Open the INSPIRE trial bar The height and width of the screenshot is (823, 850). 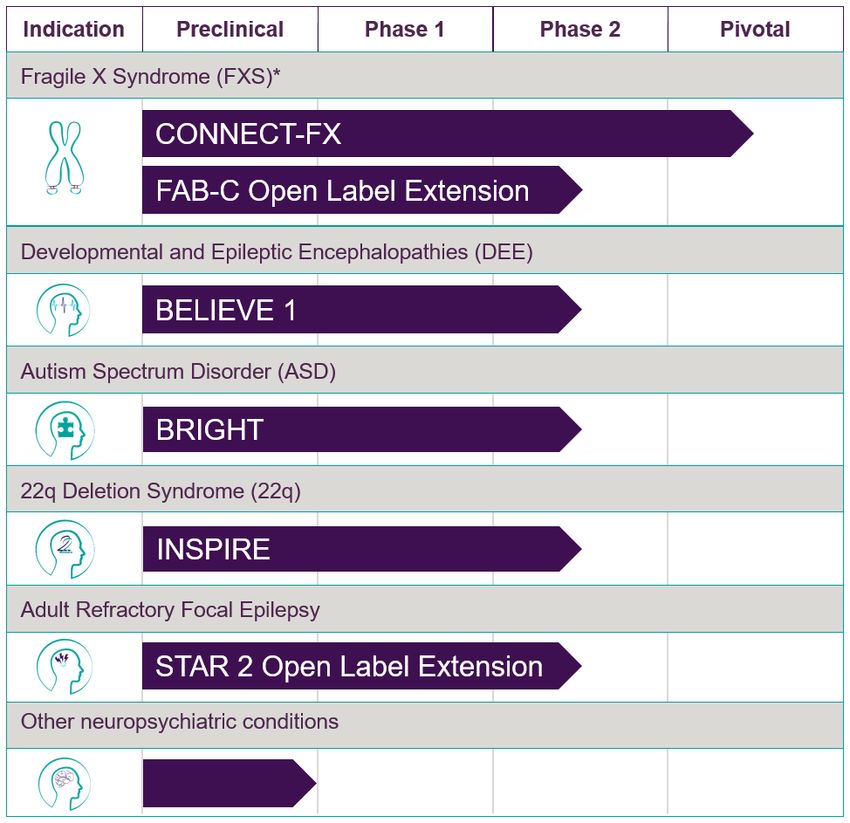362,549
